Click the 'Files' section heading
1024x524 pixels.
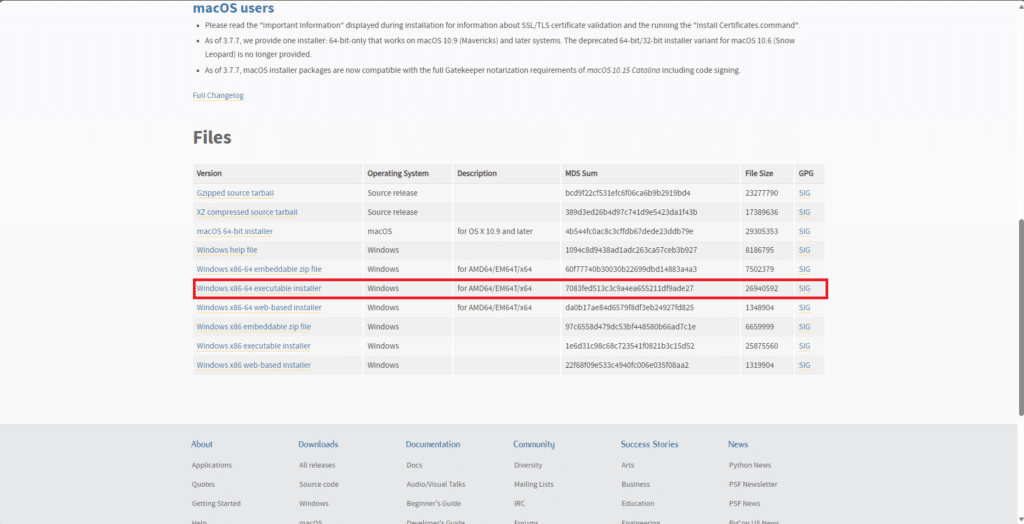212,138
